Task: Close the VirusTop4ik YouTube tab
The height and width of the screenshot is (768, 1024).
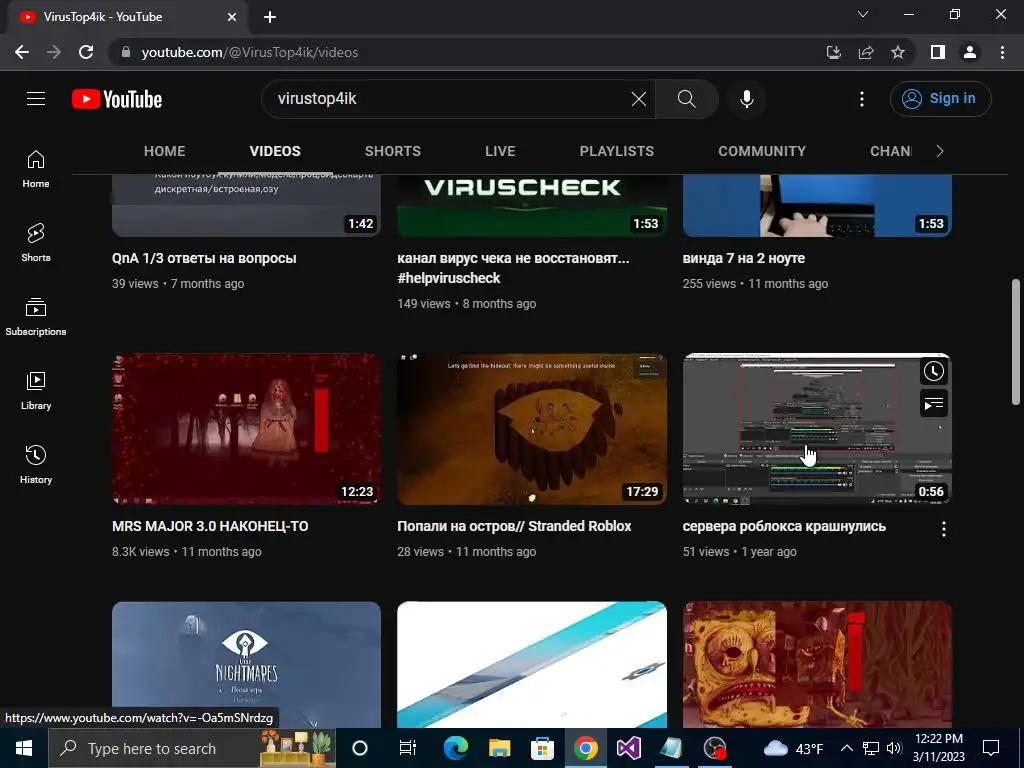Action: coord(232,17)
